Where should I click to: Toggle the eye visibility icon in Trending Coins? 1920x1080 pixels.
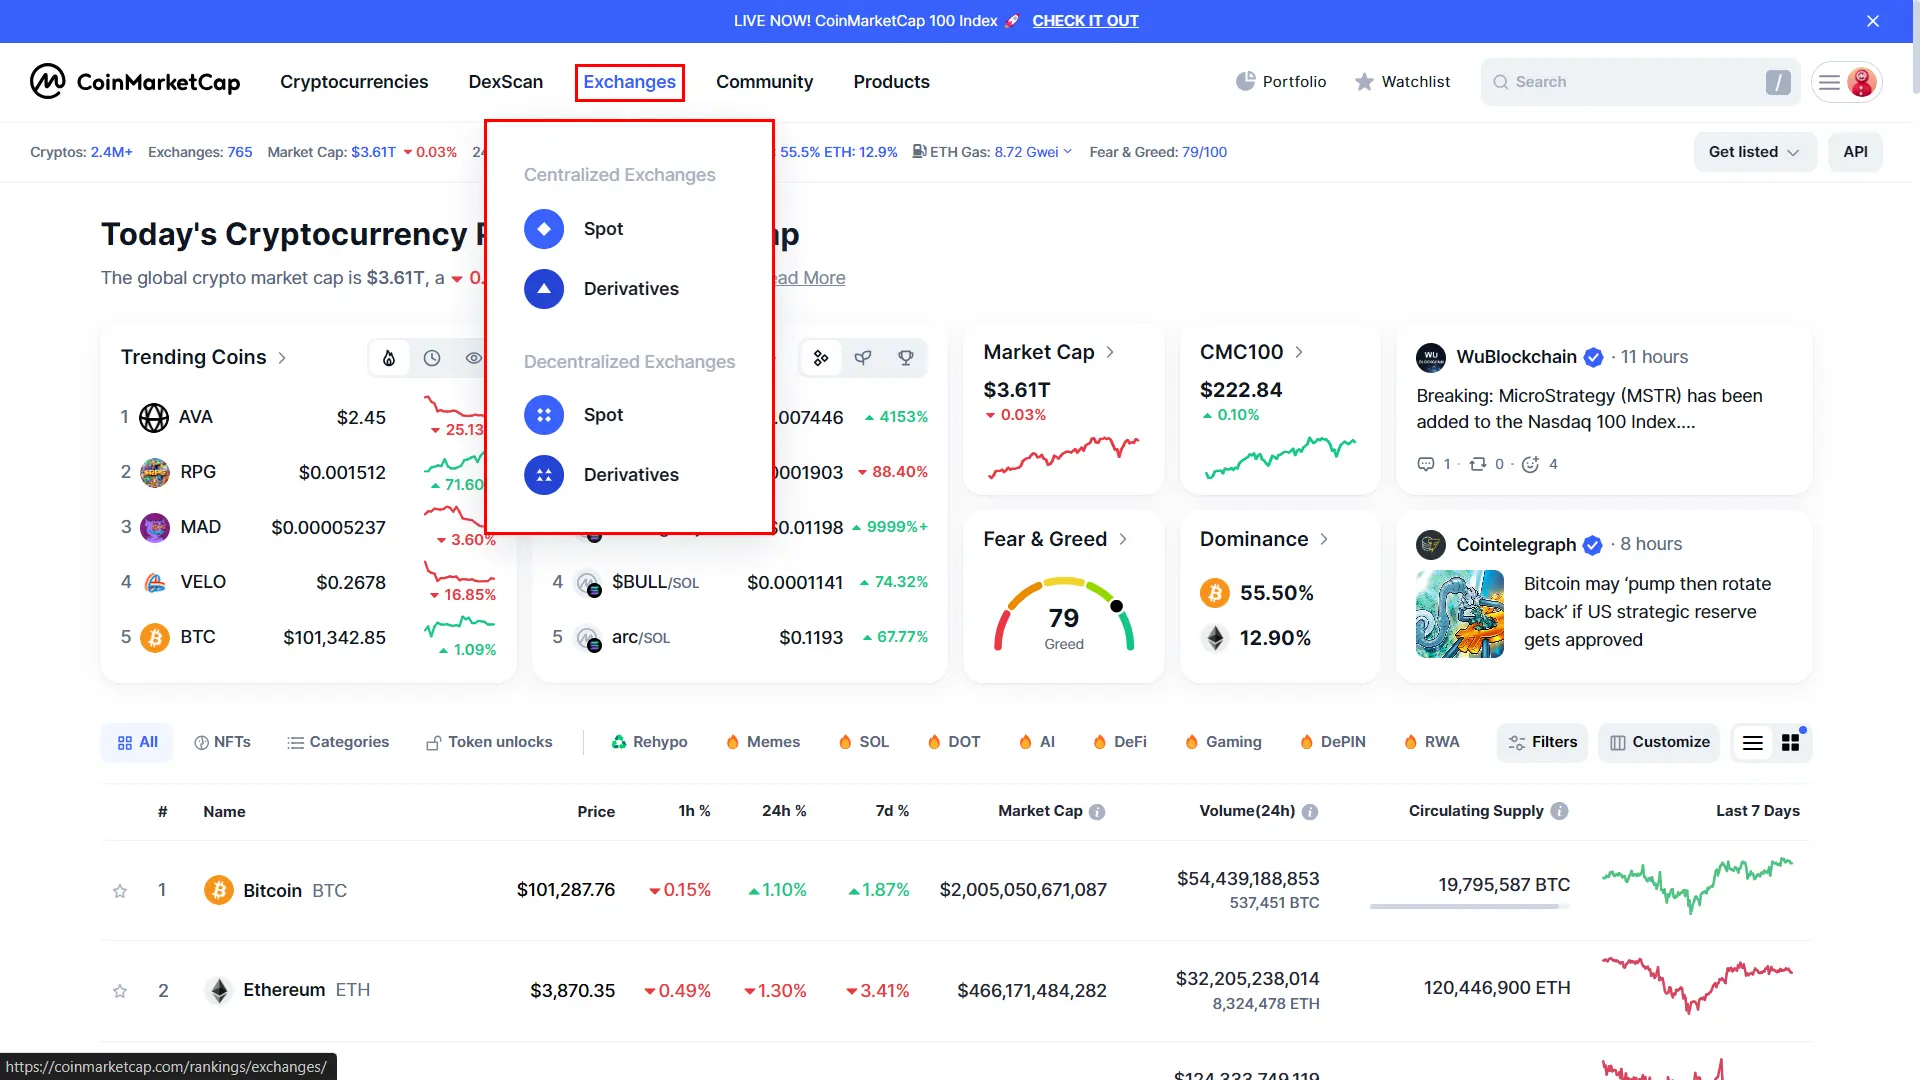(x=473, y=357)
